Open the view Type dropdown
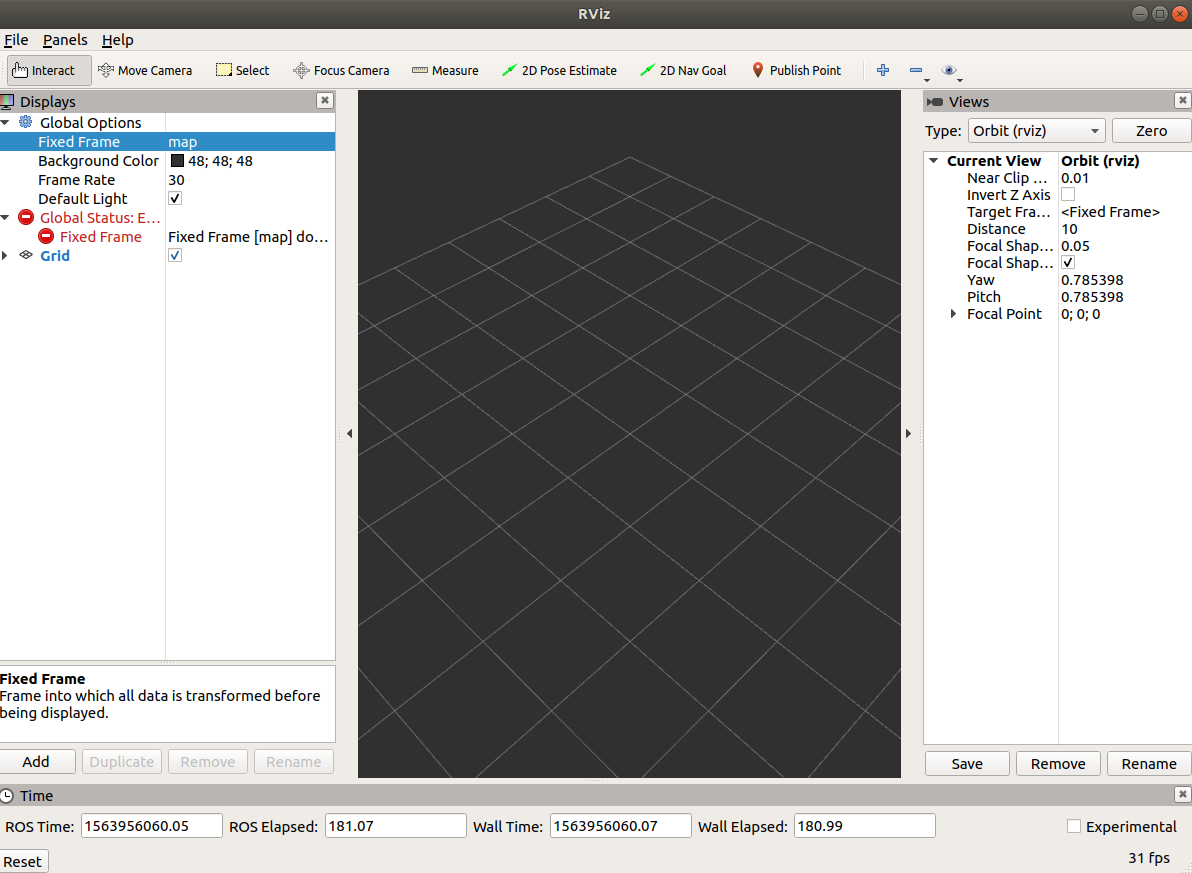 tap(1036, 130)
